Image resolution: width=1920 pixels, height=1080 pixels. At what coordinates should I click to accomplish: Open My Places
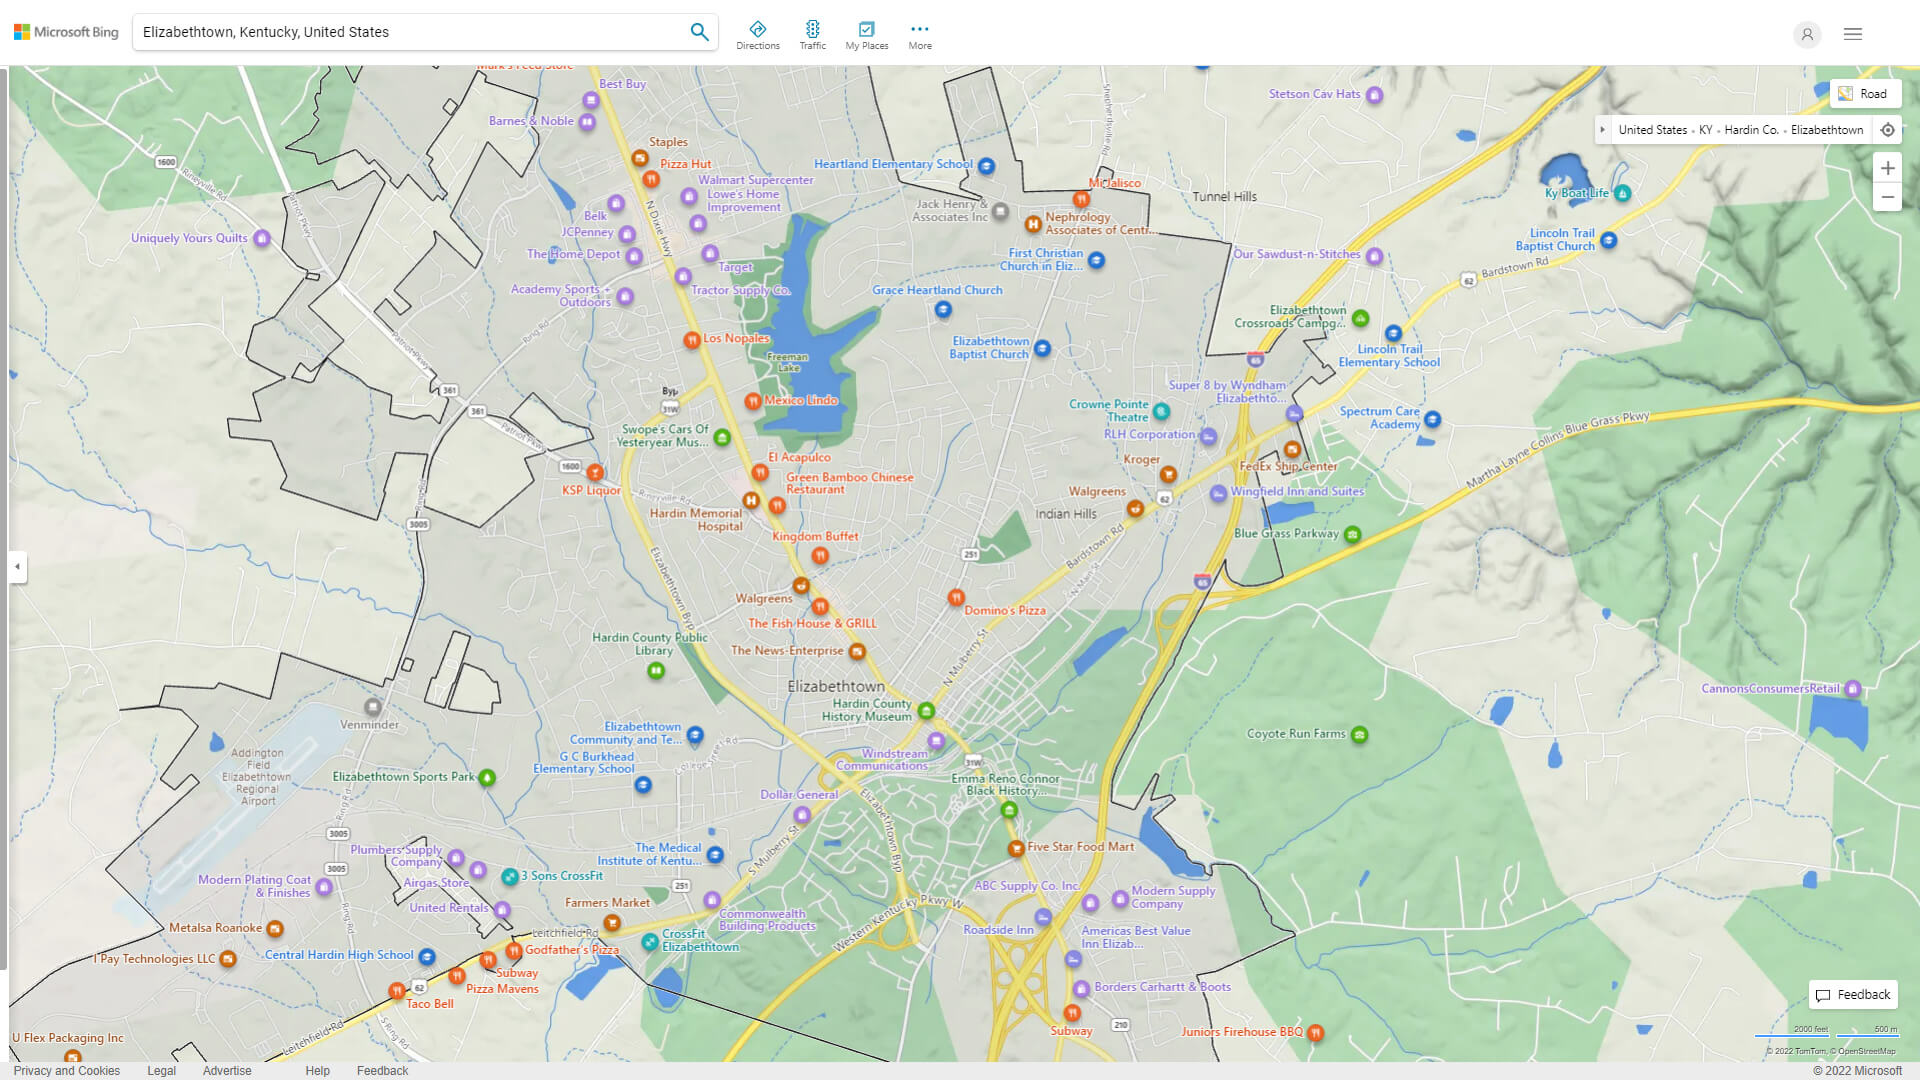pyautogui.click(x=866, y=31)
